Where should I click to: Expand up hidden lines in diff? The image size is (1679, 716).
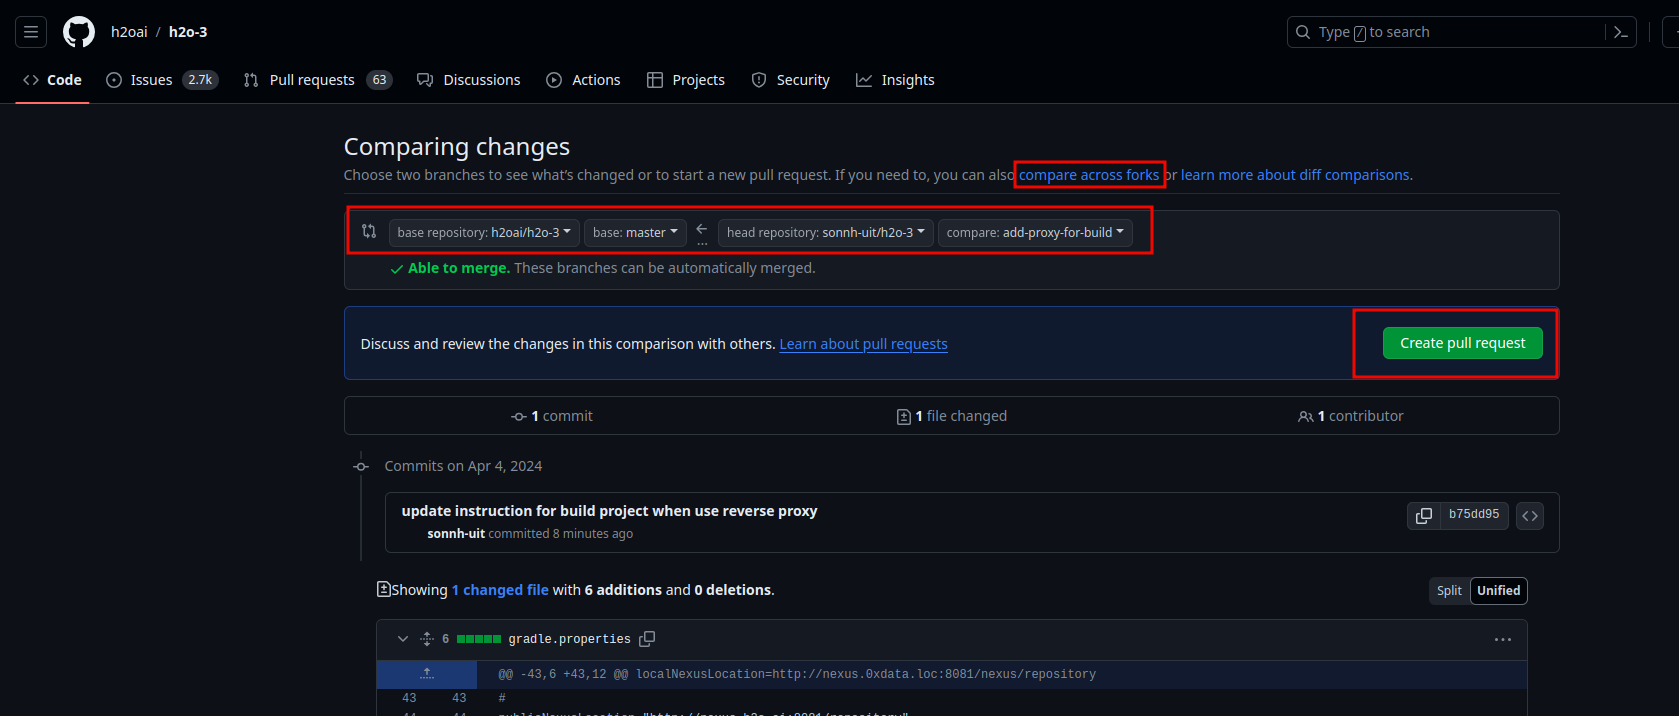click(x=427, y=674)
